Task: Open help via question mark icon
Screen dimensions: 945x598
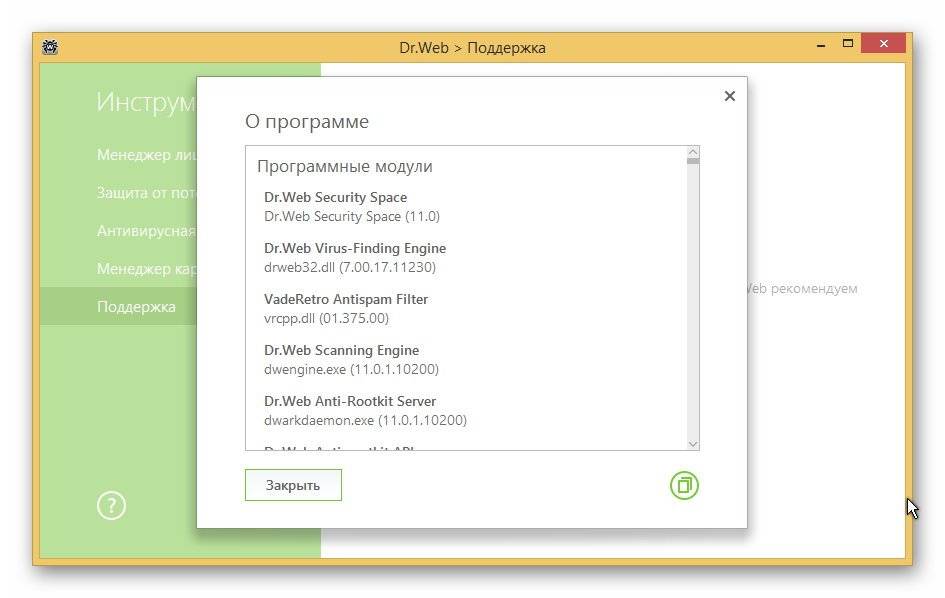Action: (x=111, y=506)
